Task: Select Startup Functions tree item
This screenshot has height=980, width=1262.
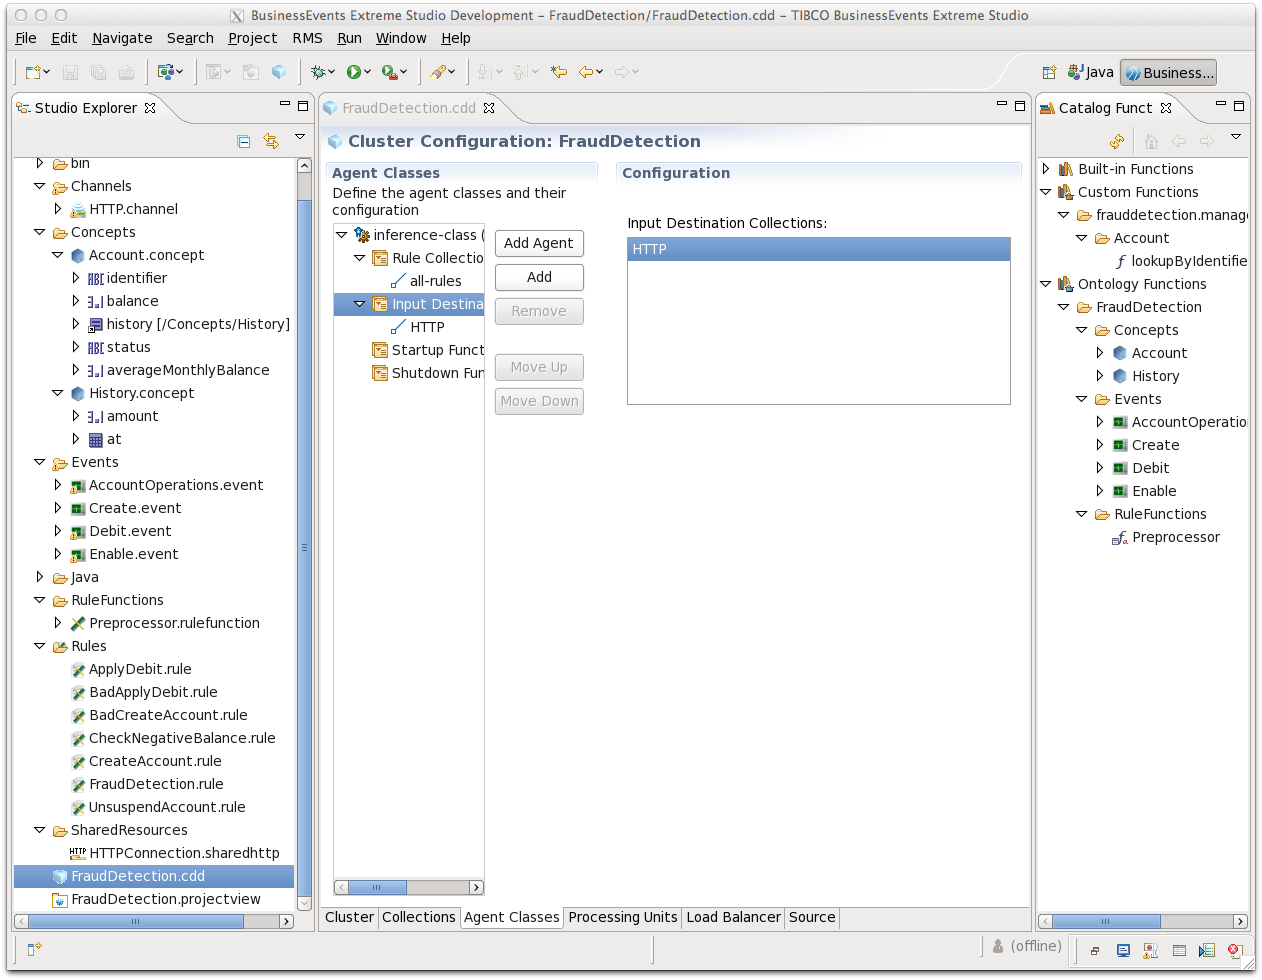Action: 428,350
